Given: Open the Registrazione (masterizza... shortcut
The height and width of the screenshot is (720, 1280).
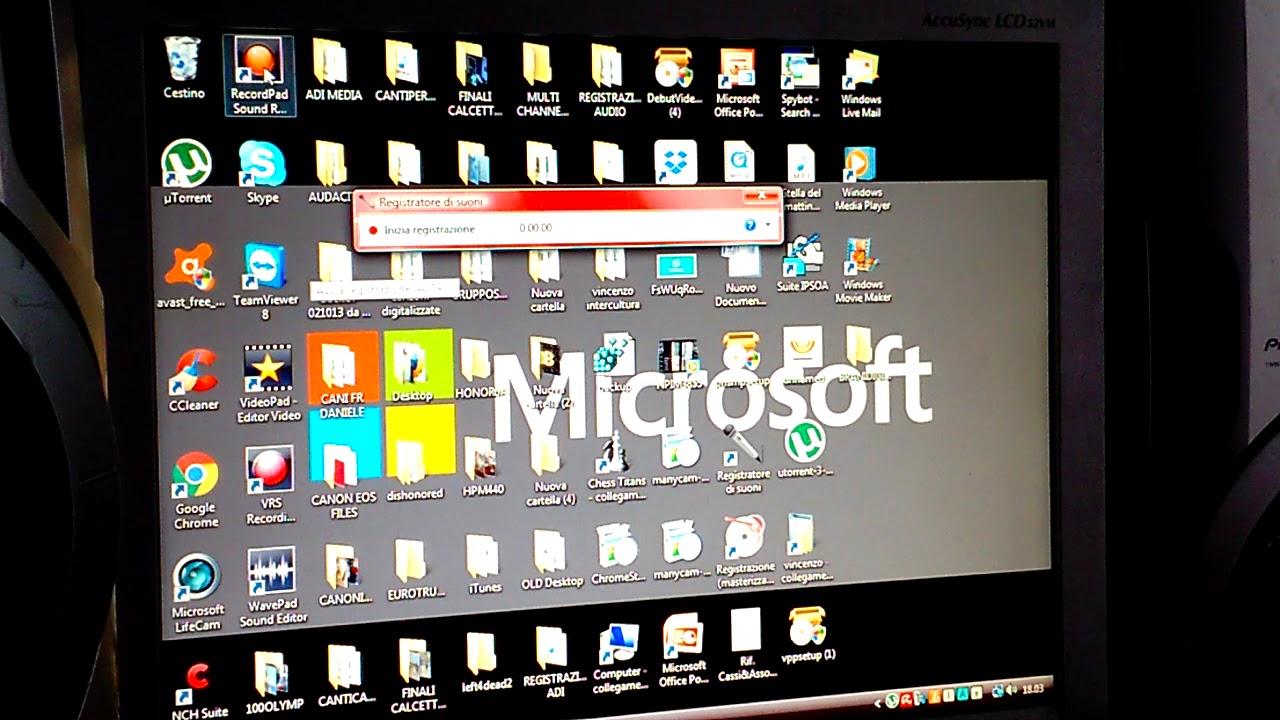Looking at the screenshot, I should coord(745,550).
